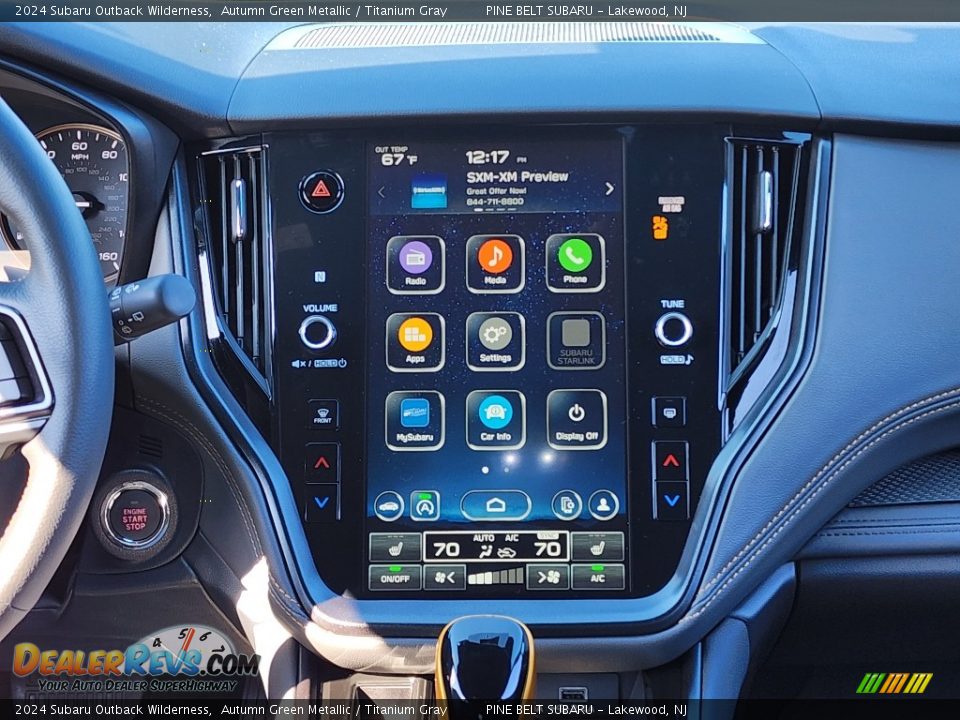The image size is (960, 720).
Task: Raise the passenger-side temperature
Action: [x=671, y=460]
